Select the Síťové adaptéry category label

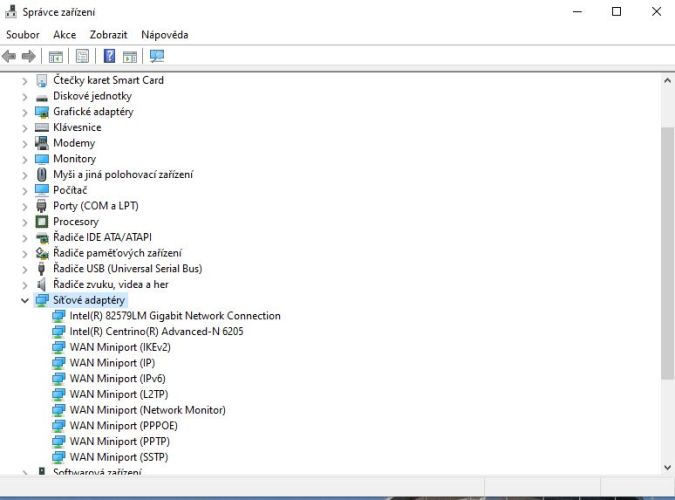pyautogui.click(x=89, y=300)
